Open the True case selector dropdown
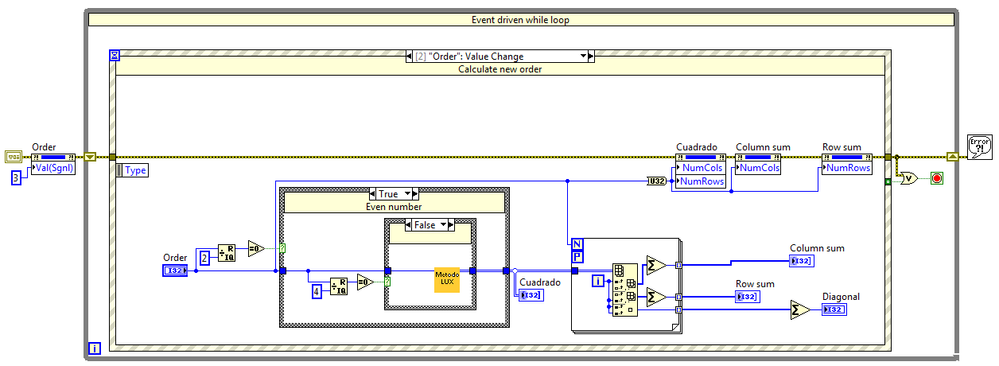 click(409, 193)
